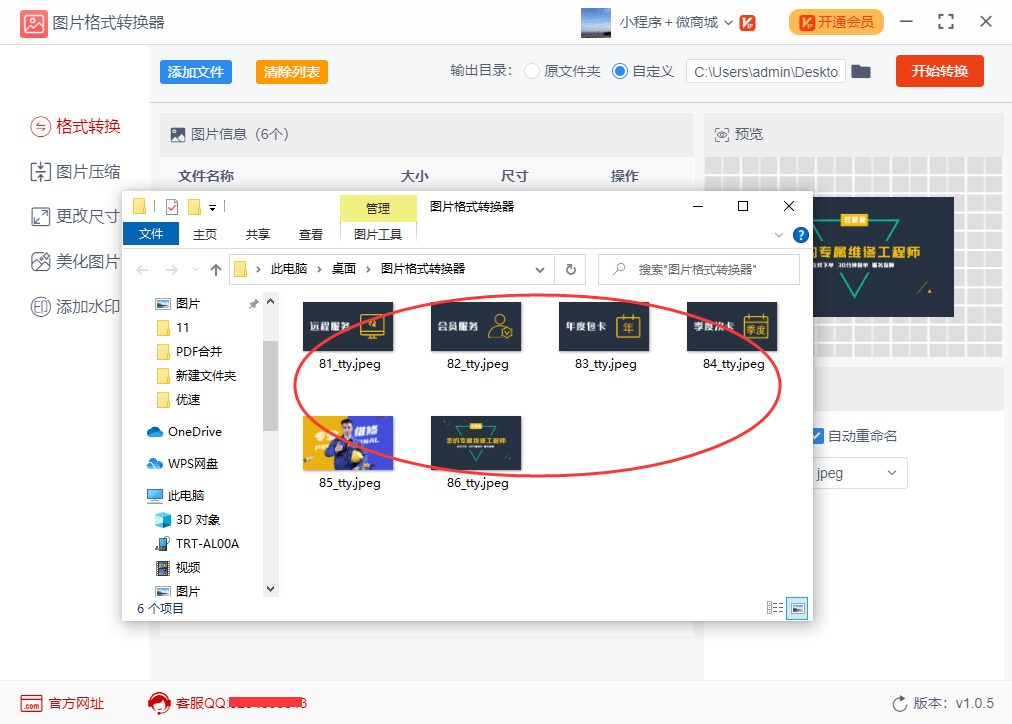Click the folder browse icon beside output path
The height and width of the screenshot is (724, 1012).
coord(861,71)
